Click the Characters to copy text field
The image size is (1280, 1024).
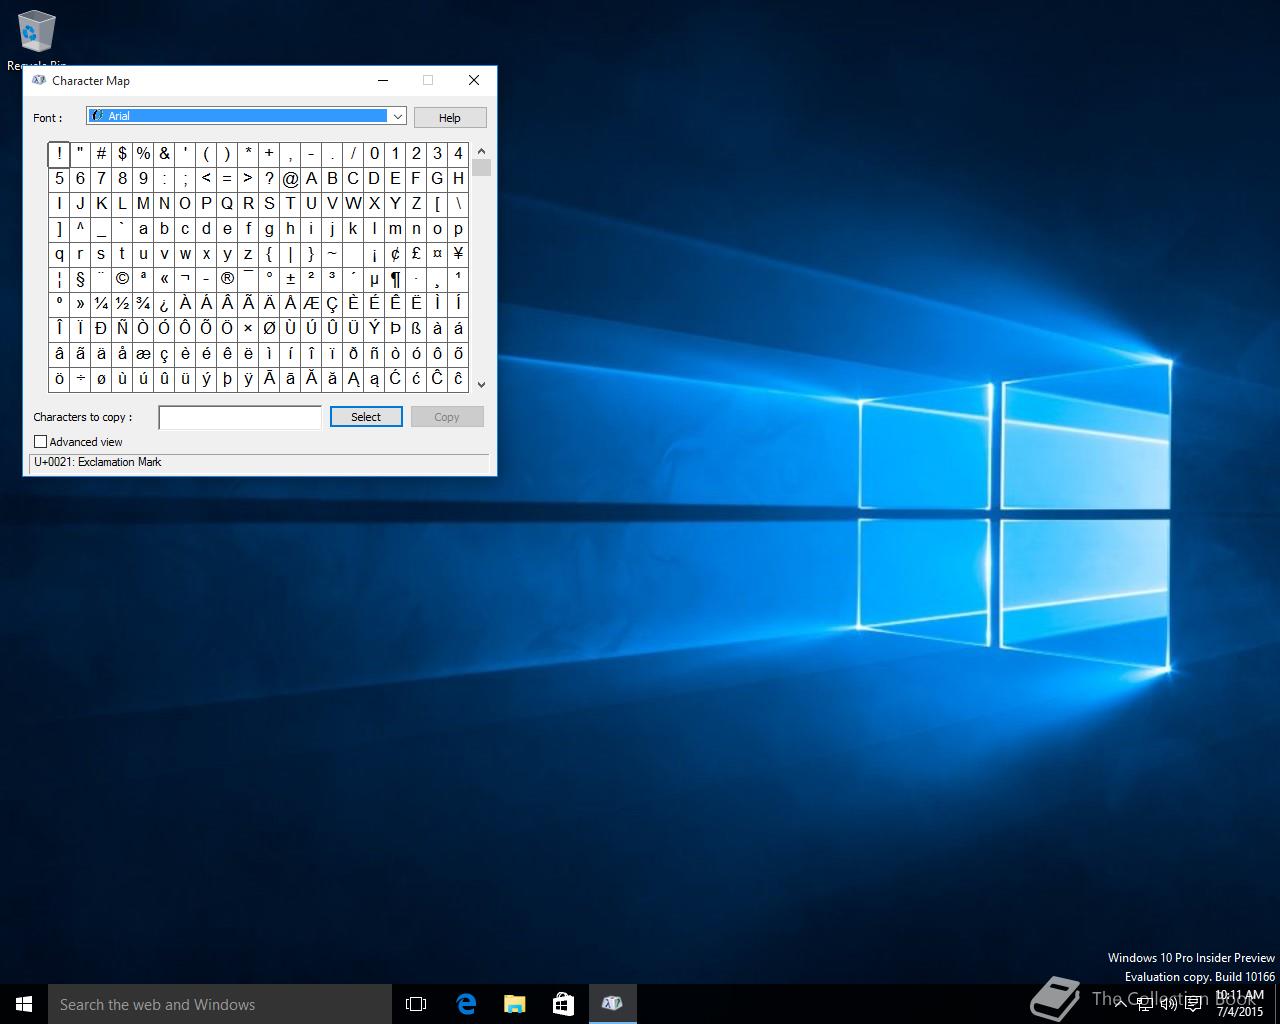(x=240, y=417)
